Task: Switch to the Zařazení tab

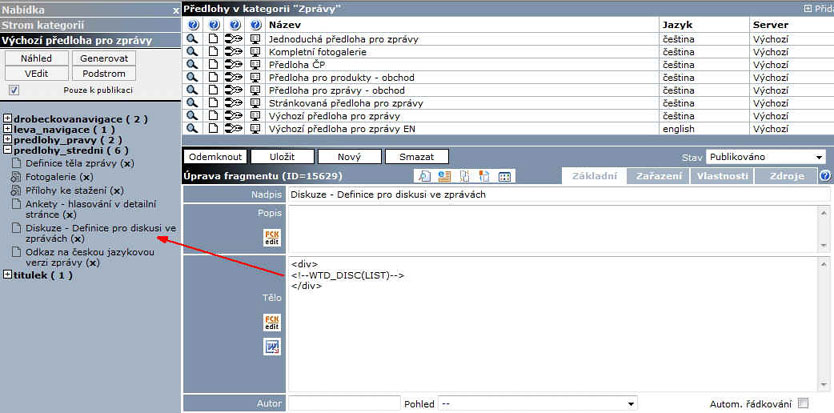Action: click(x=658, y=176)
